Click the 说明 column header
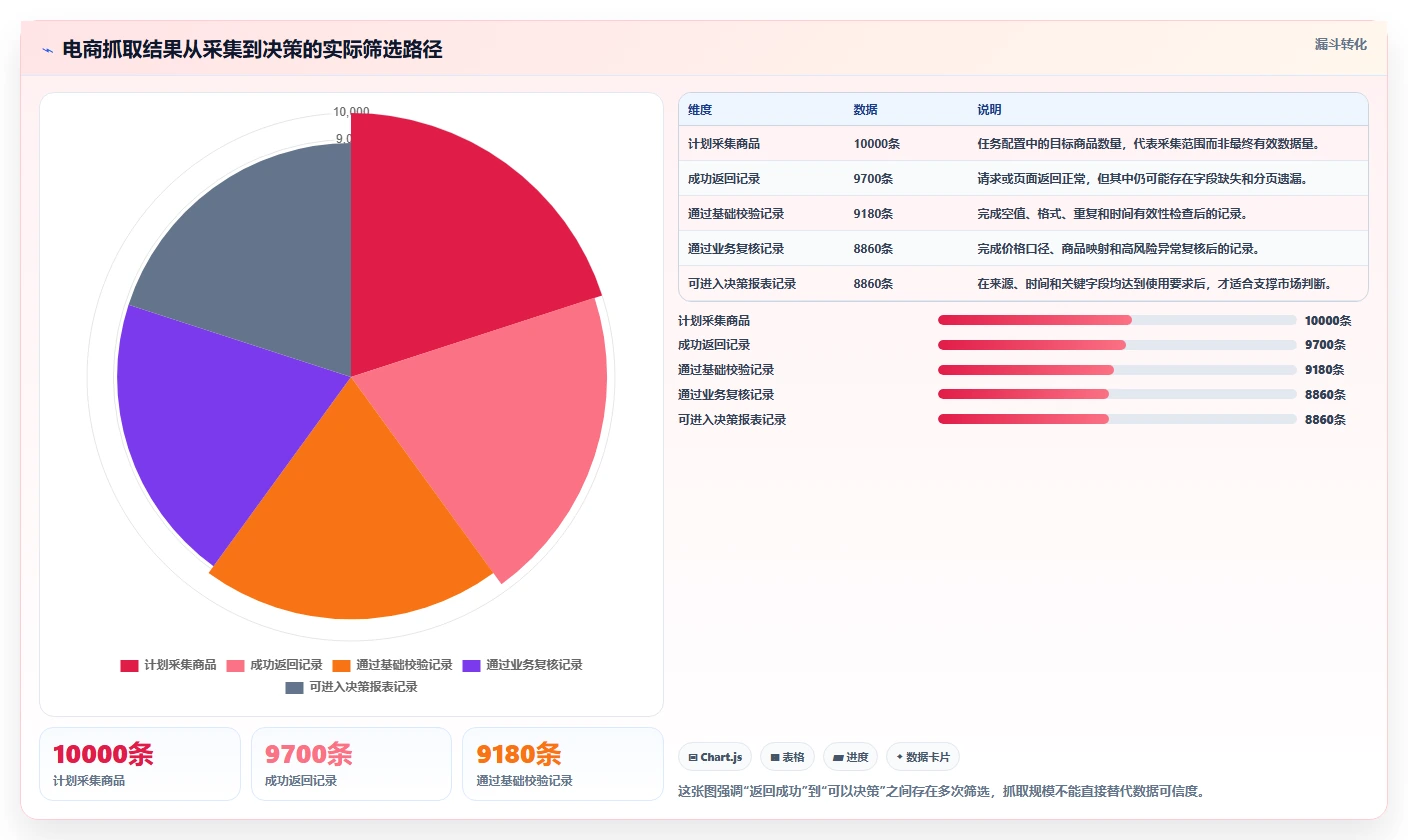Screen dimensions: 1408x840 click(x=990, y=110)
